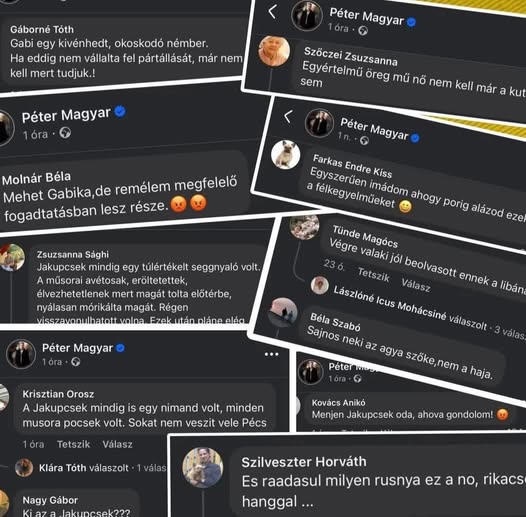The width and height of the screenshot is (526, 517).
Task: Click the globe privacy icon above Krisztian Orosz comment
Action: [x=75, y=362]
